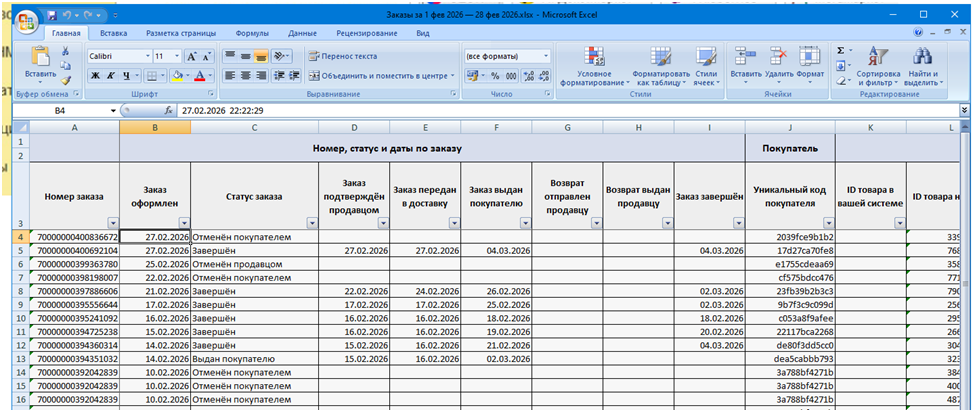Expand the number format dropdown (все форматы)
975x412 pixels.
(x=545, y=57)
